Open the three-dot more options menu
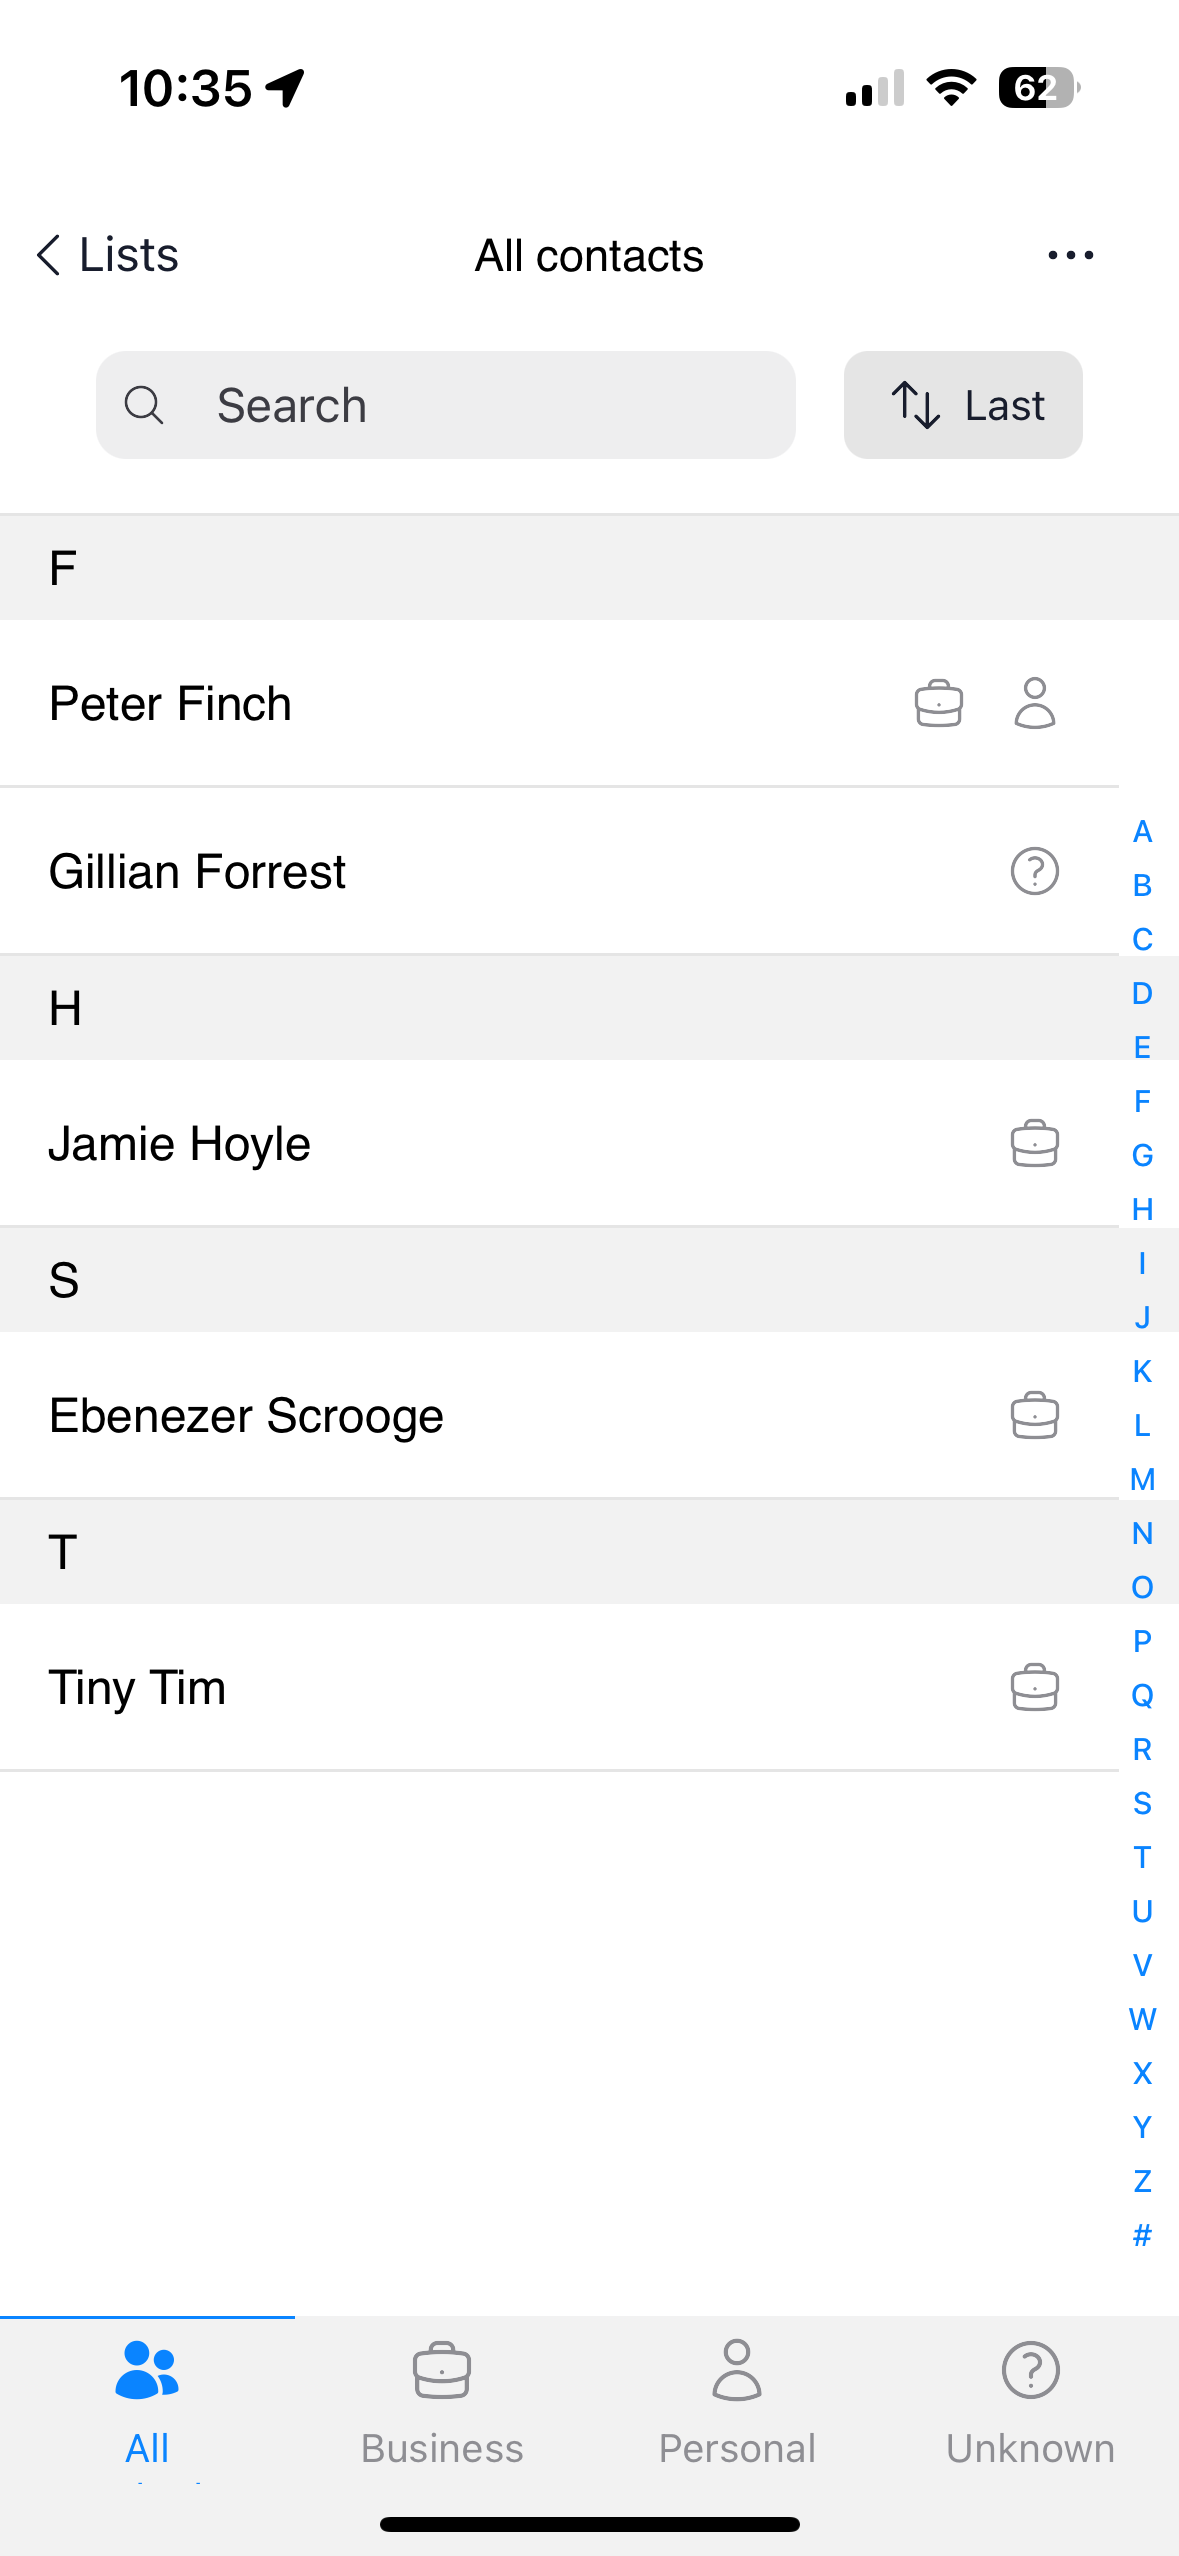The height and width of the screenshot is (2556, 1179). point(1070,255)
